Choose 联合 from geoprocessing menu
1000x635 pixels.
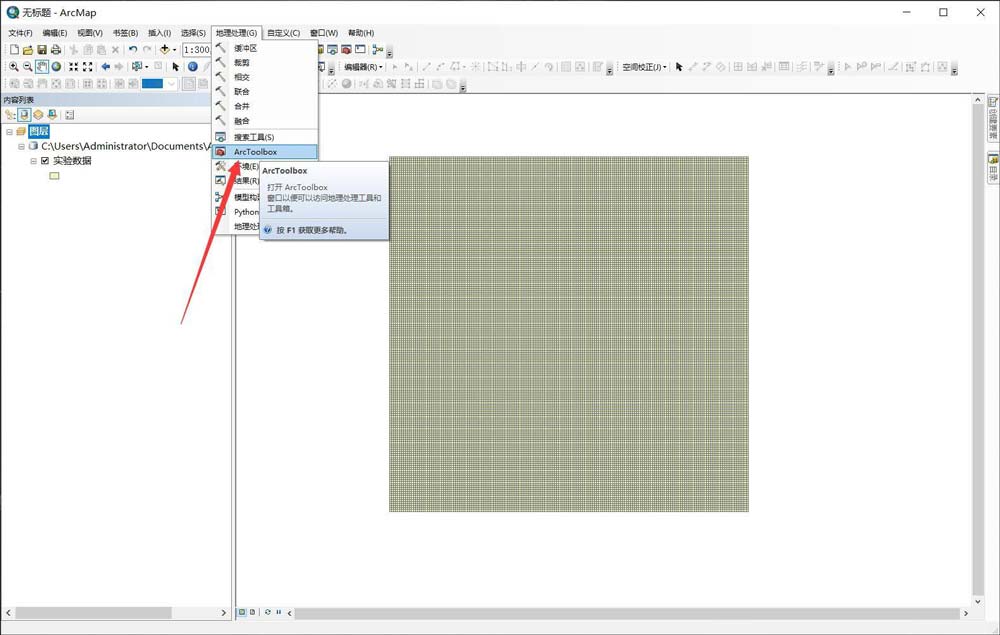pyautogui.click(x=265, y=92)
